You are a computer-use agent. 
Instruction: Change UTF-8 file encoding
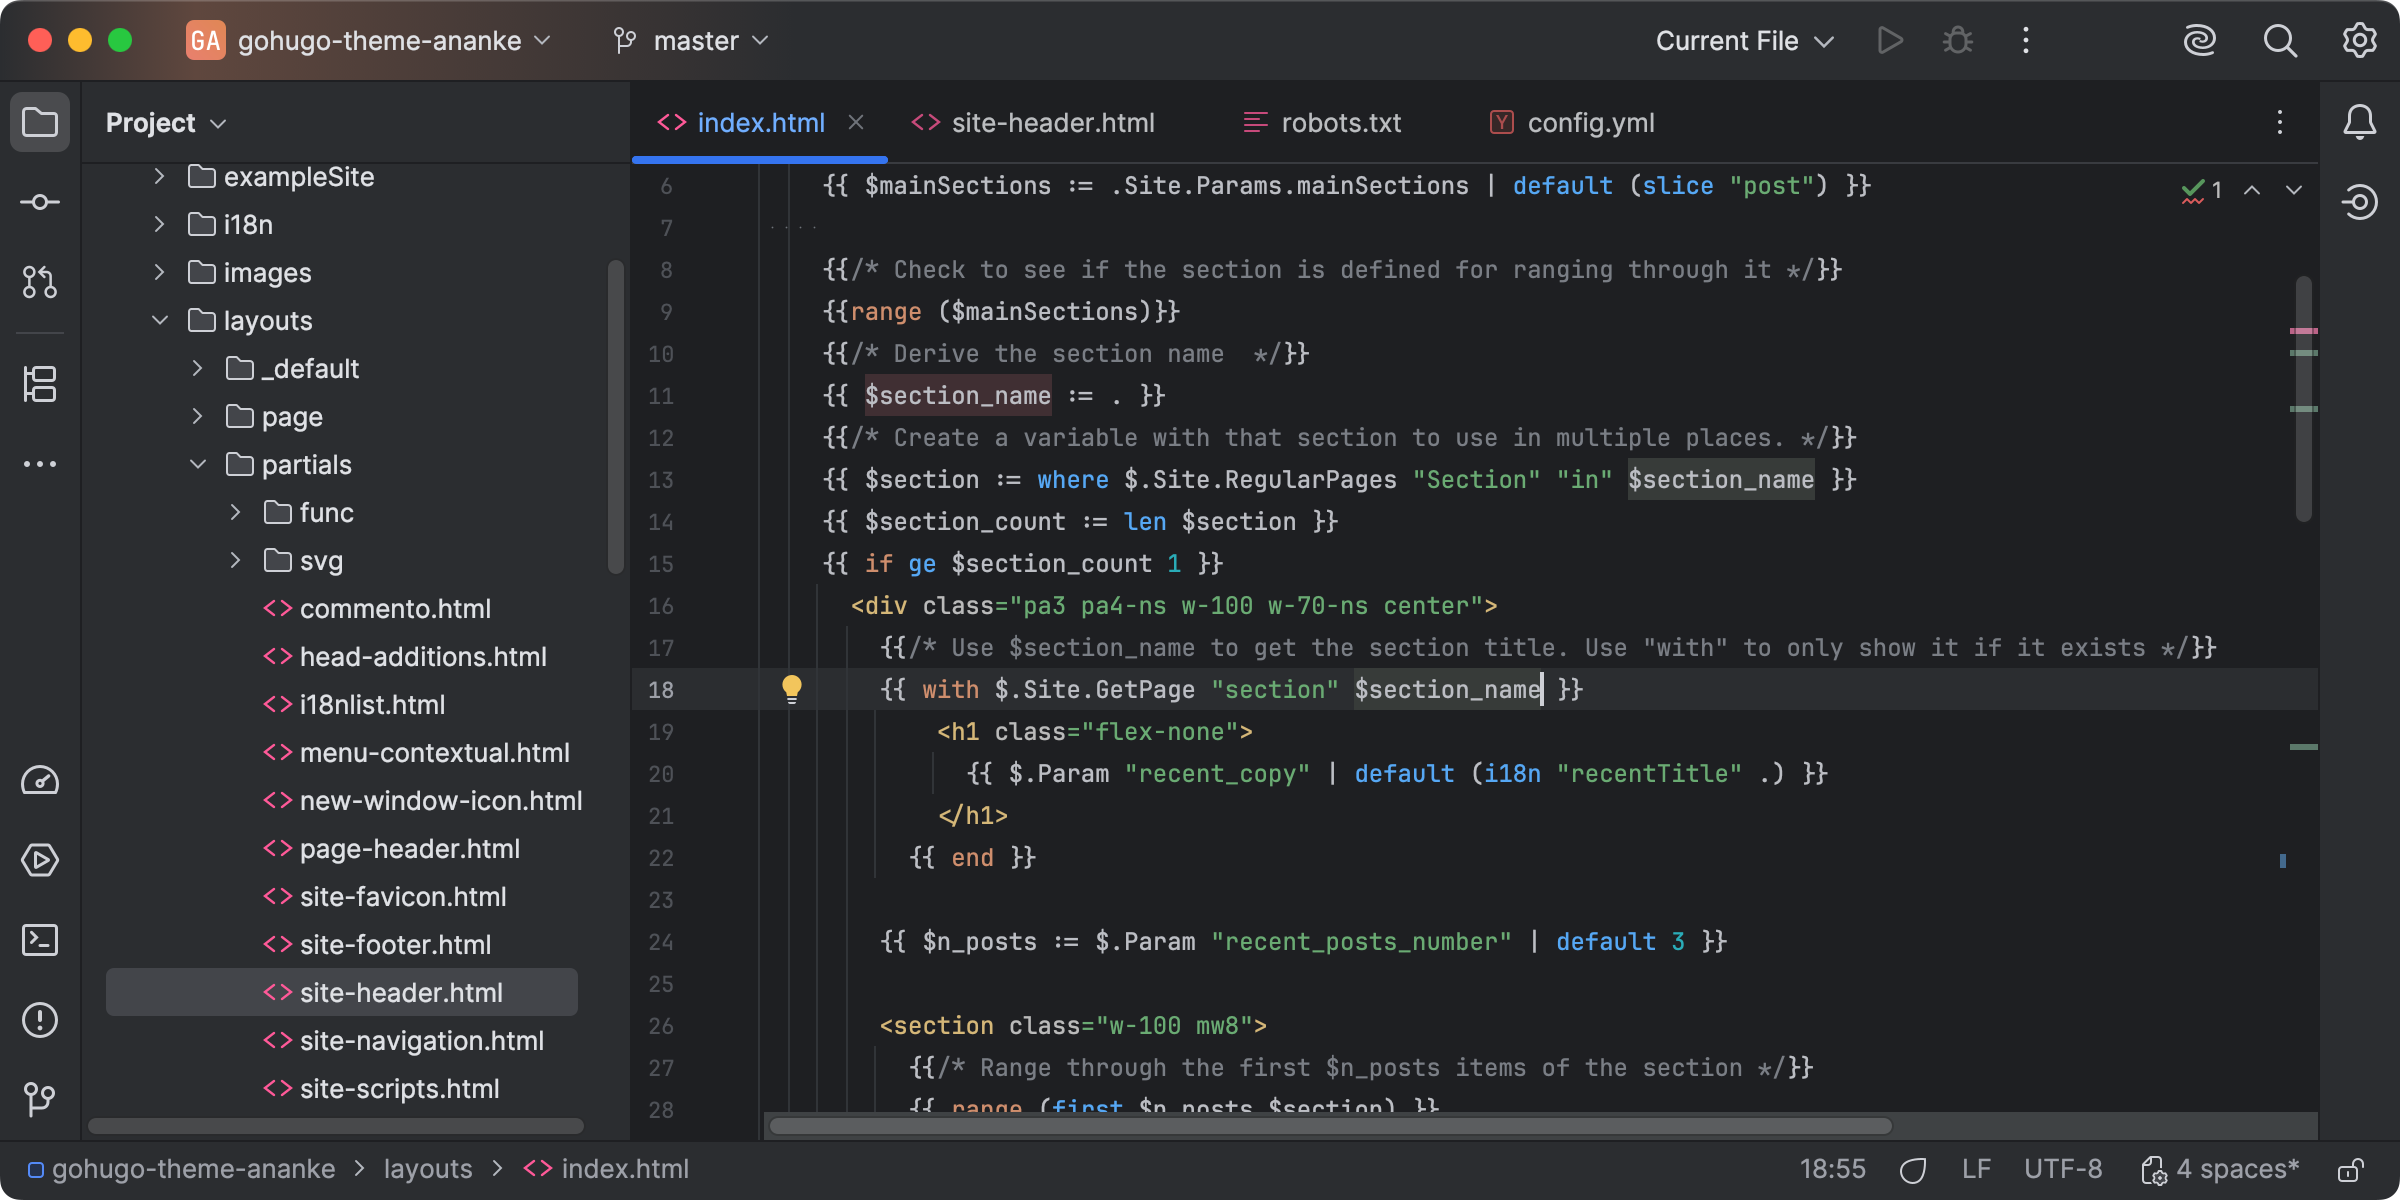pyautogui.click(x=2063, y=1169)
